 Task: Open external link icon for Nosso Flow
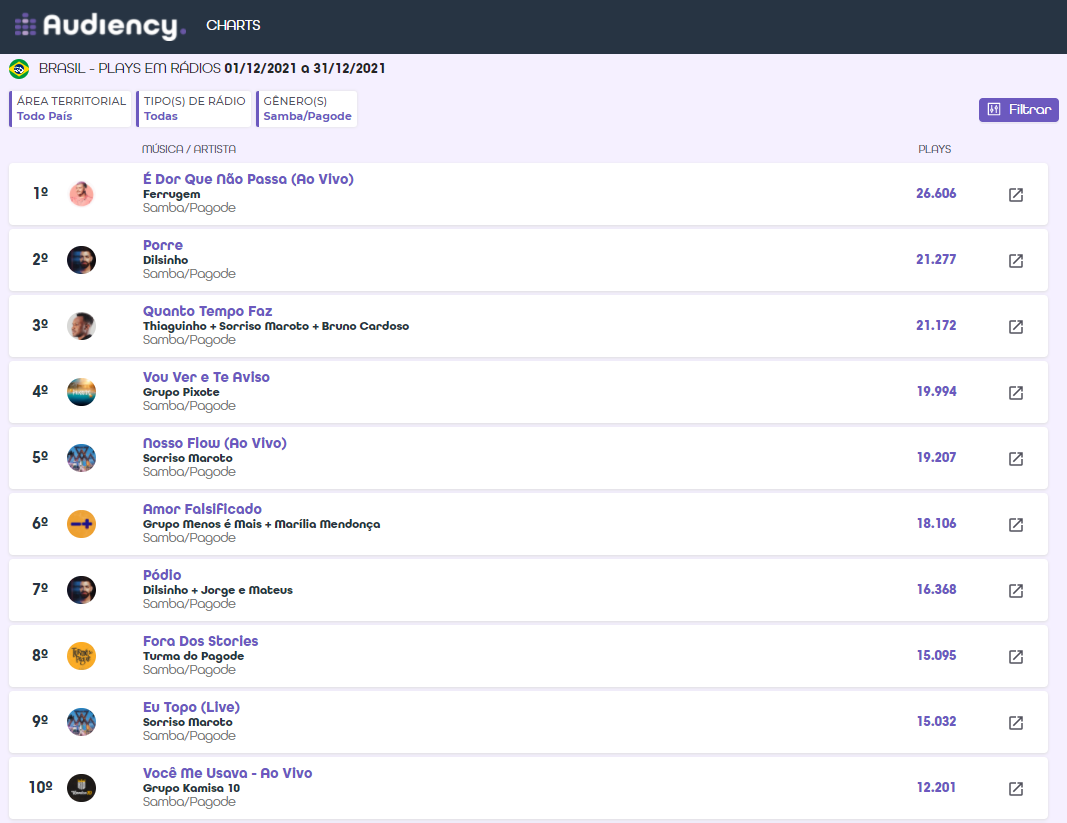1015,459
